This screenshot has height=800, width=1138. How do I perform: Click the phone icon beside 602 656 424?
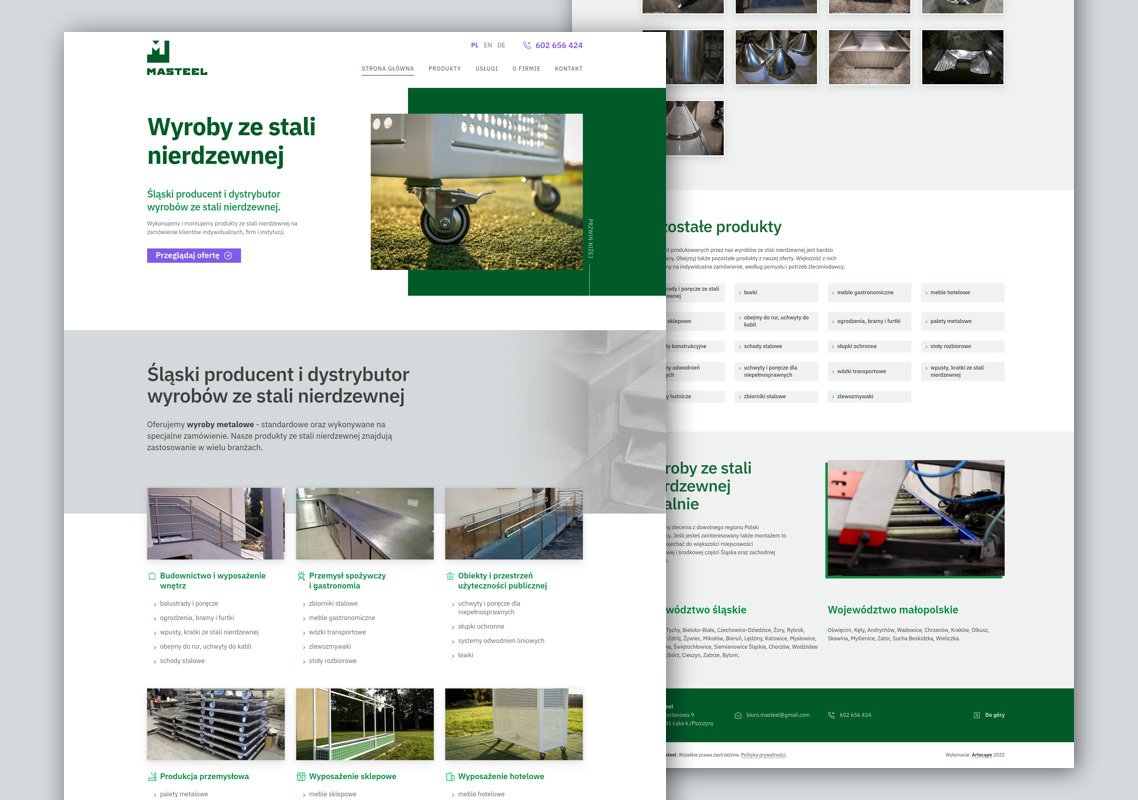[x=527, y=45]
